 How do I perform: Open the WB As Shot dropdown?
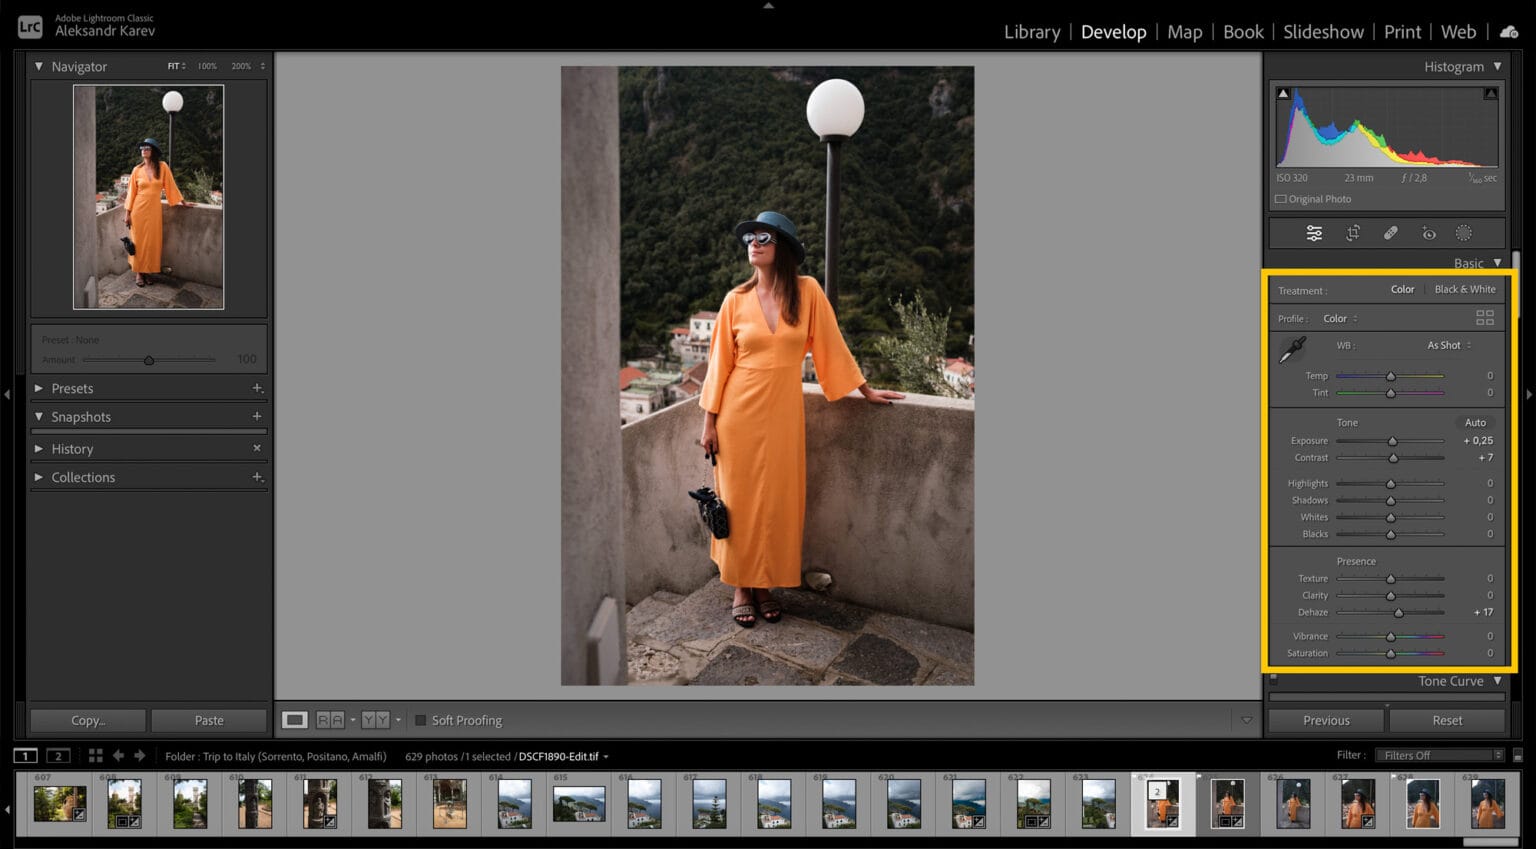pyautogui.click(x=1447, y=345)
